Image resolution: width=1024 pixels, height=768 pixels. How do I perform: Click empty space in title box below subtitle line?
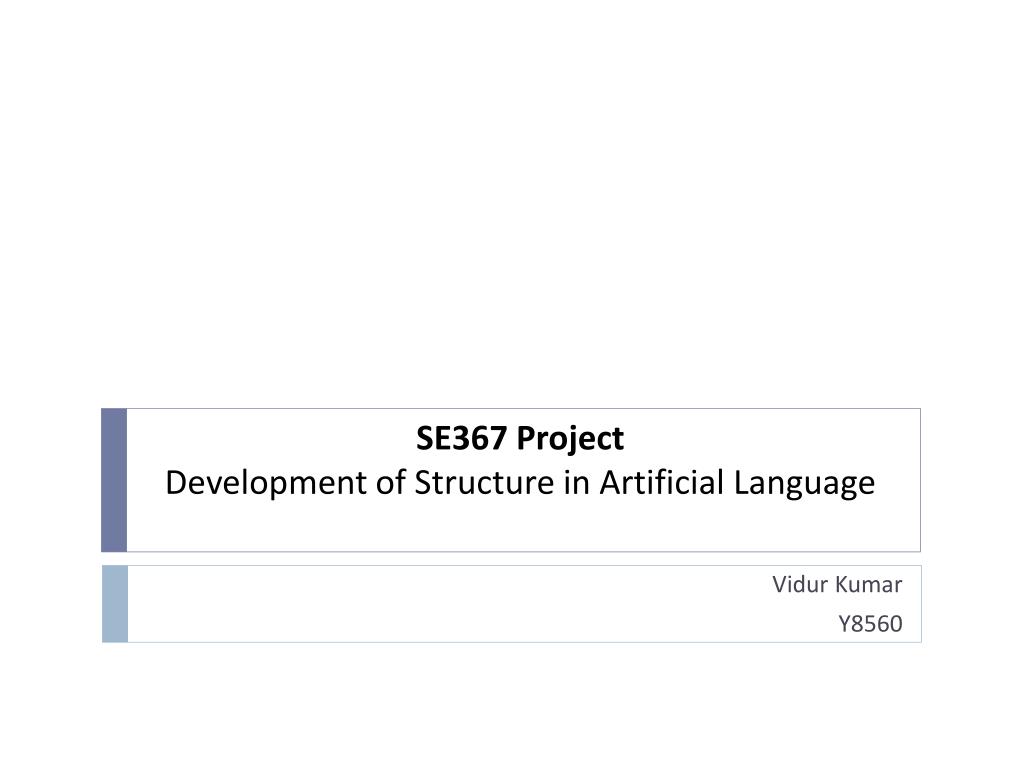pyautogui.click(x=522, y=528)
